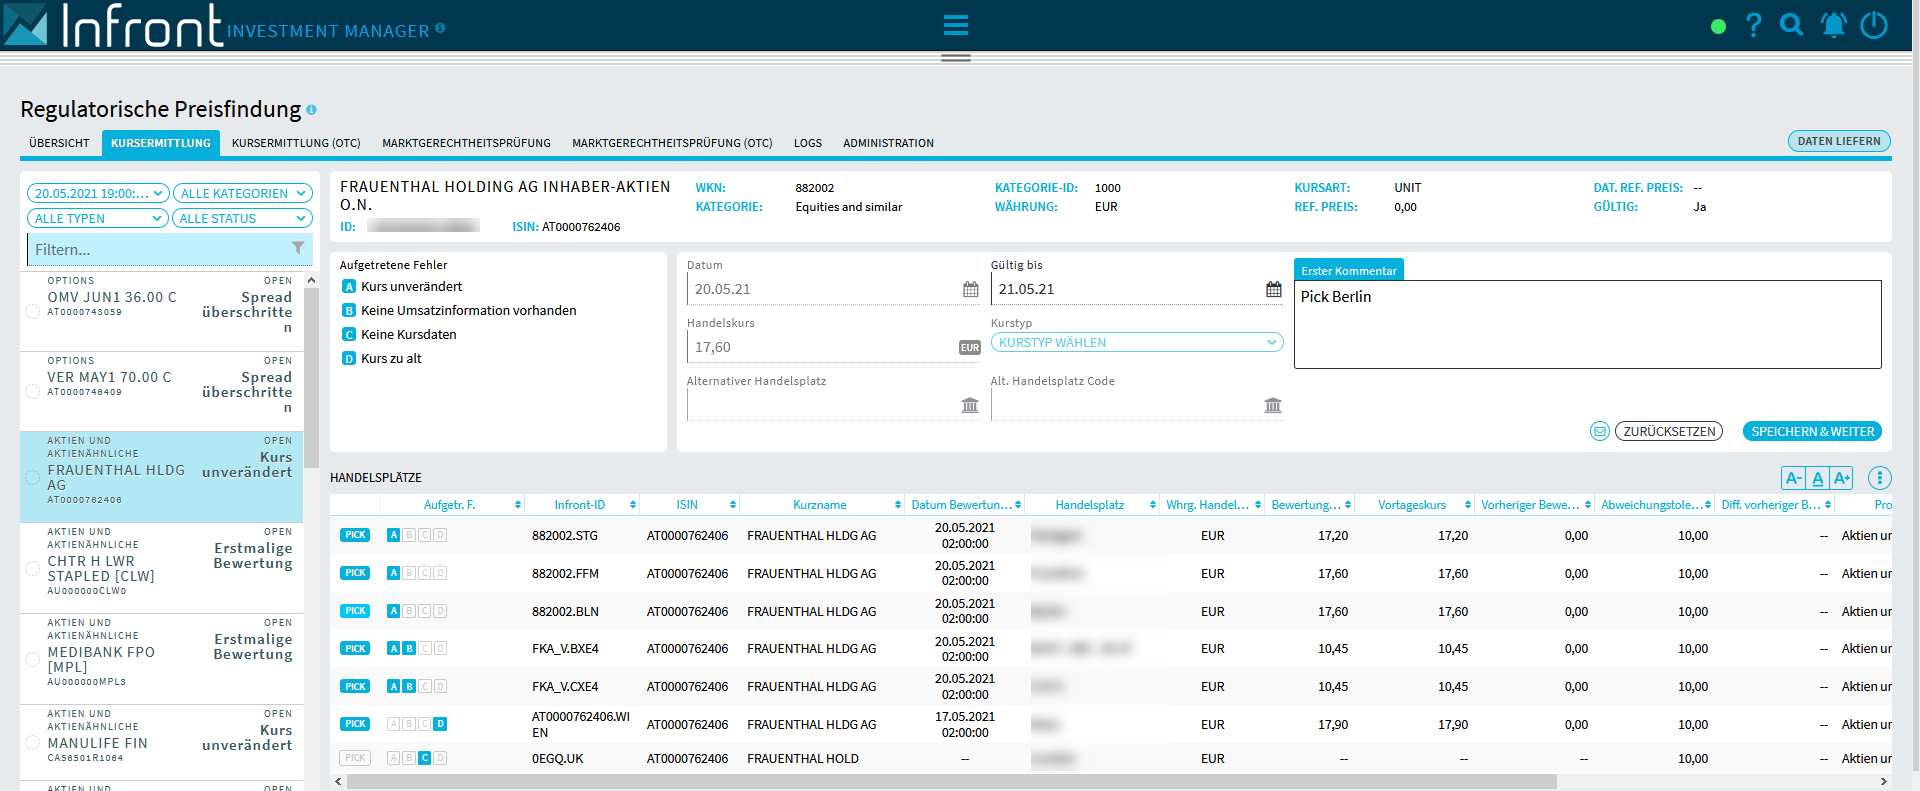The image size is (1920, 791).
Task: Switch to MARKTGERECHTHEITSPRÜFUNG tab
Action: click(x=466, y=143)
